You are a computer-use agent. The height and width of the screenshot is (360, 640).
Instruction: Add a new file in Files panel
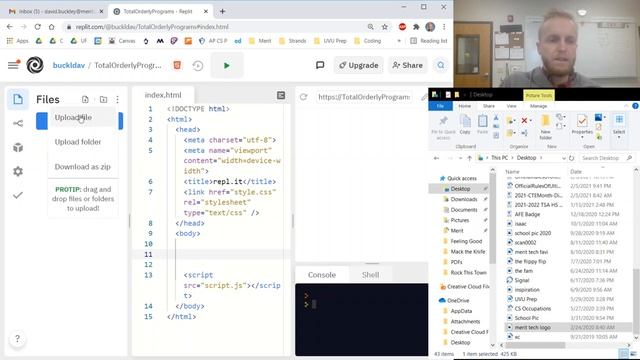pos(85,100)
